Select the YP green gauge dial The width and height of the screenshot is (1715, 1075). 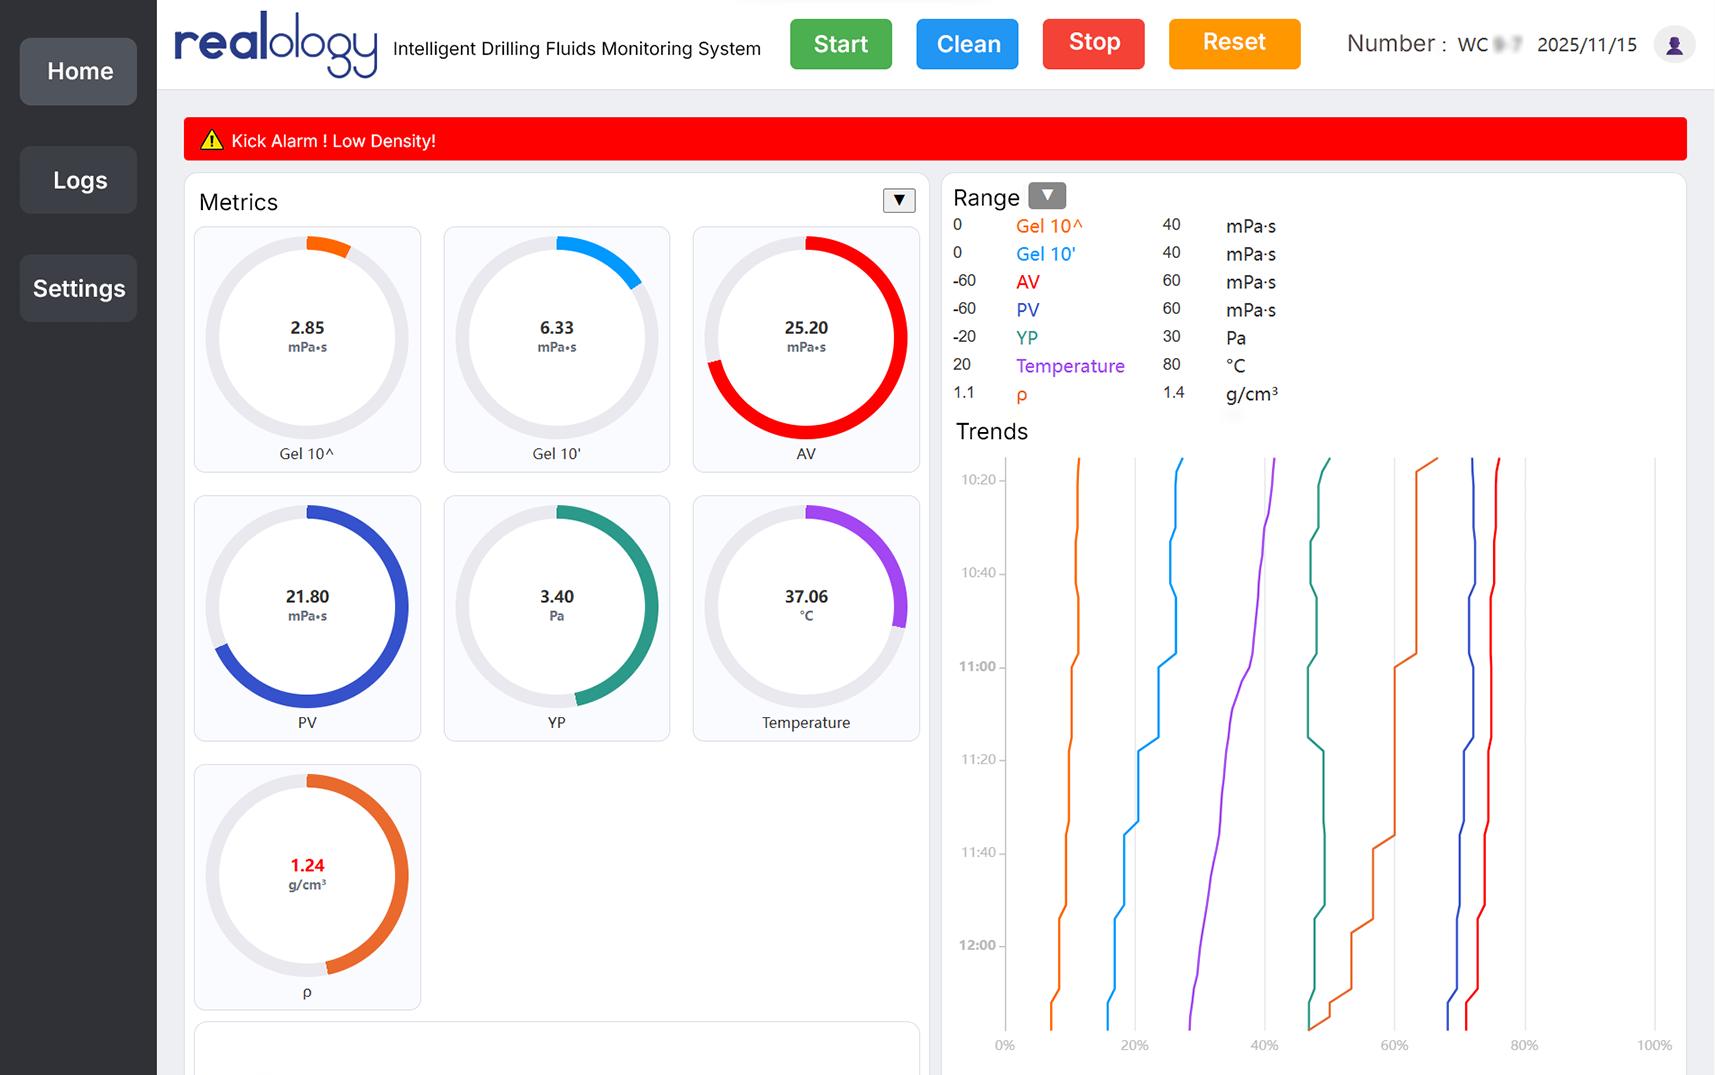tap(556, 607)
